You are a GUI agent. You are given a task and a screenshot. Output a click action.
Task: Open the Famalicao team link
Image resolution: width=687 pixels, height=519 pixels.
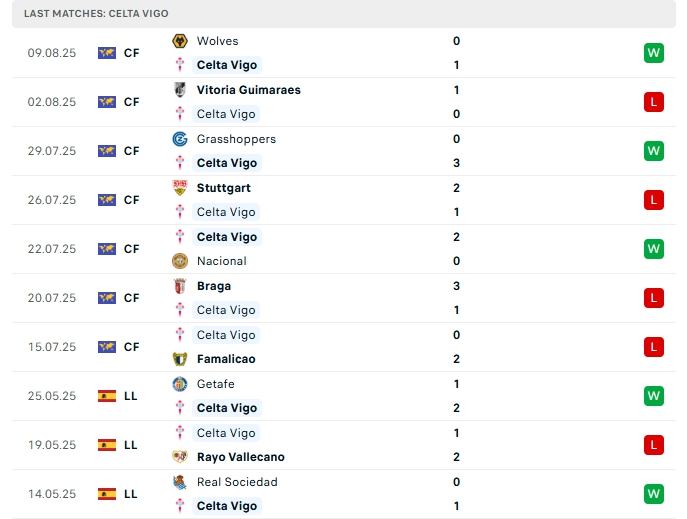pyautogui.click(x=226, y=359)
